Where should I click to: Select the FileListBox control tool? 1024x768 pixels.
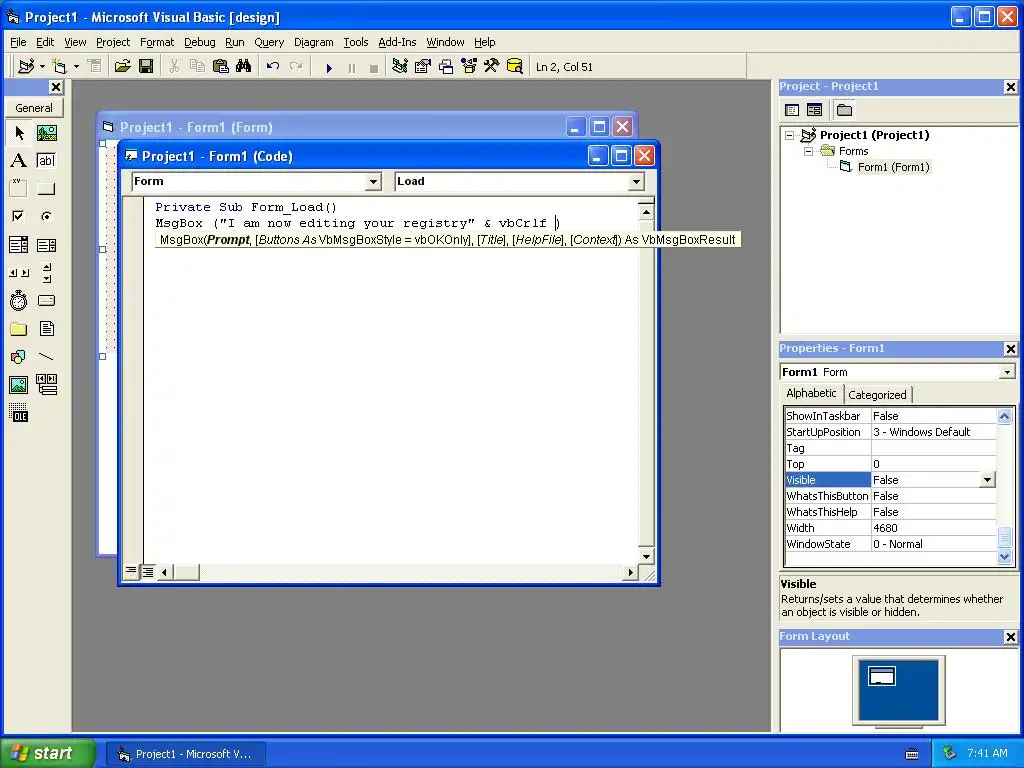[46, 328]
